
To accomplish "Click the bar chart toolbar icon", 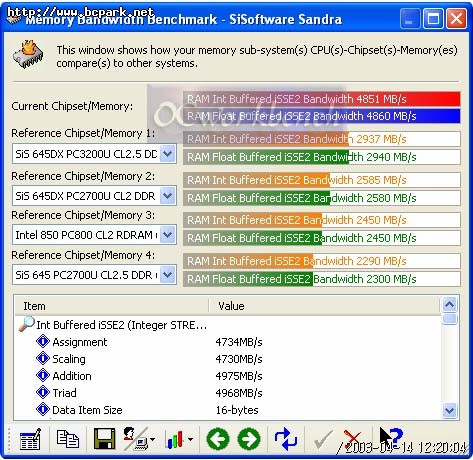I will point(175,439).
